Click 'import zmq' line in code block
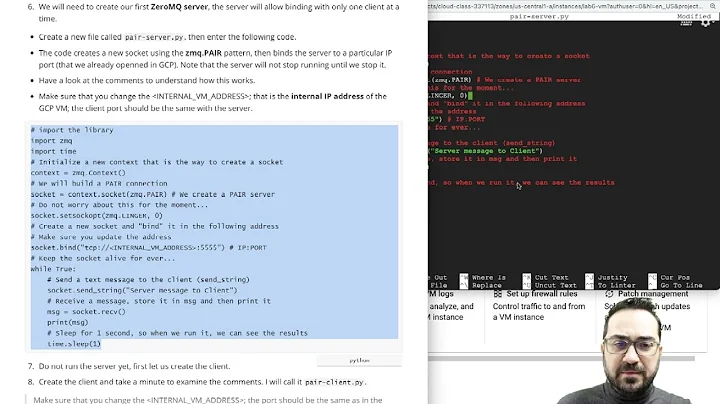Image resolution: width=720 pixels, height=404 pixels. (51, 140)
